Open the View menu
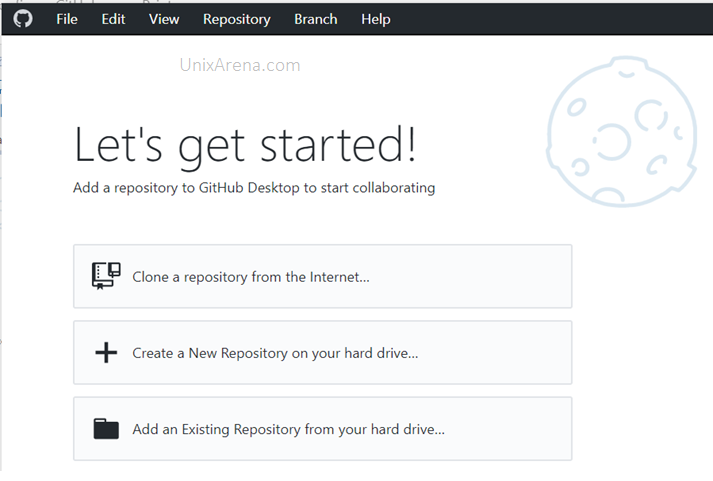 [164, 19]
